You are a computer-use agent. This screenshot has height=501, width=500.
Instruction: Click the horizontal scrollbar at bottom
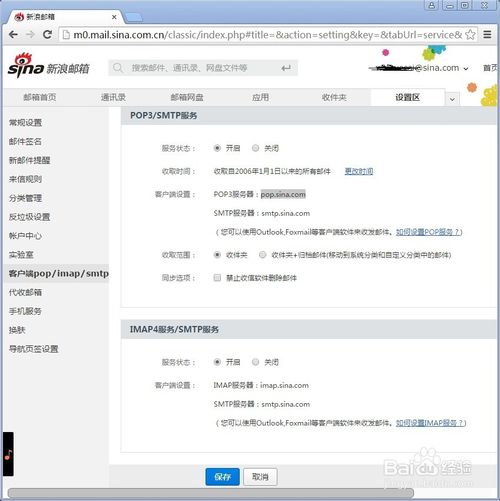pos(211,493)
